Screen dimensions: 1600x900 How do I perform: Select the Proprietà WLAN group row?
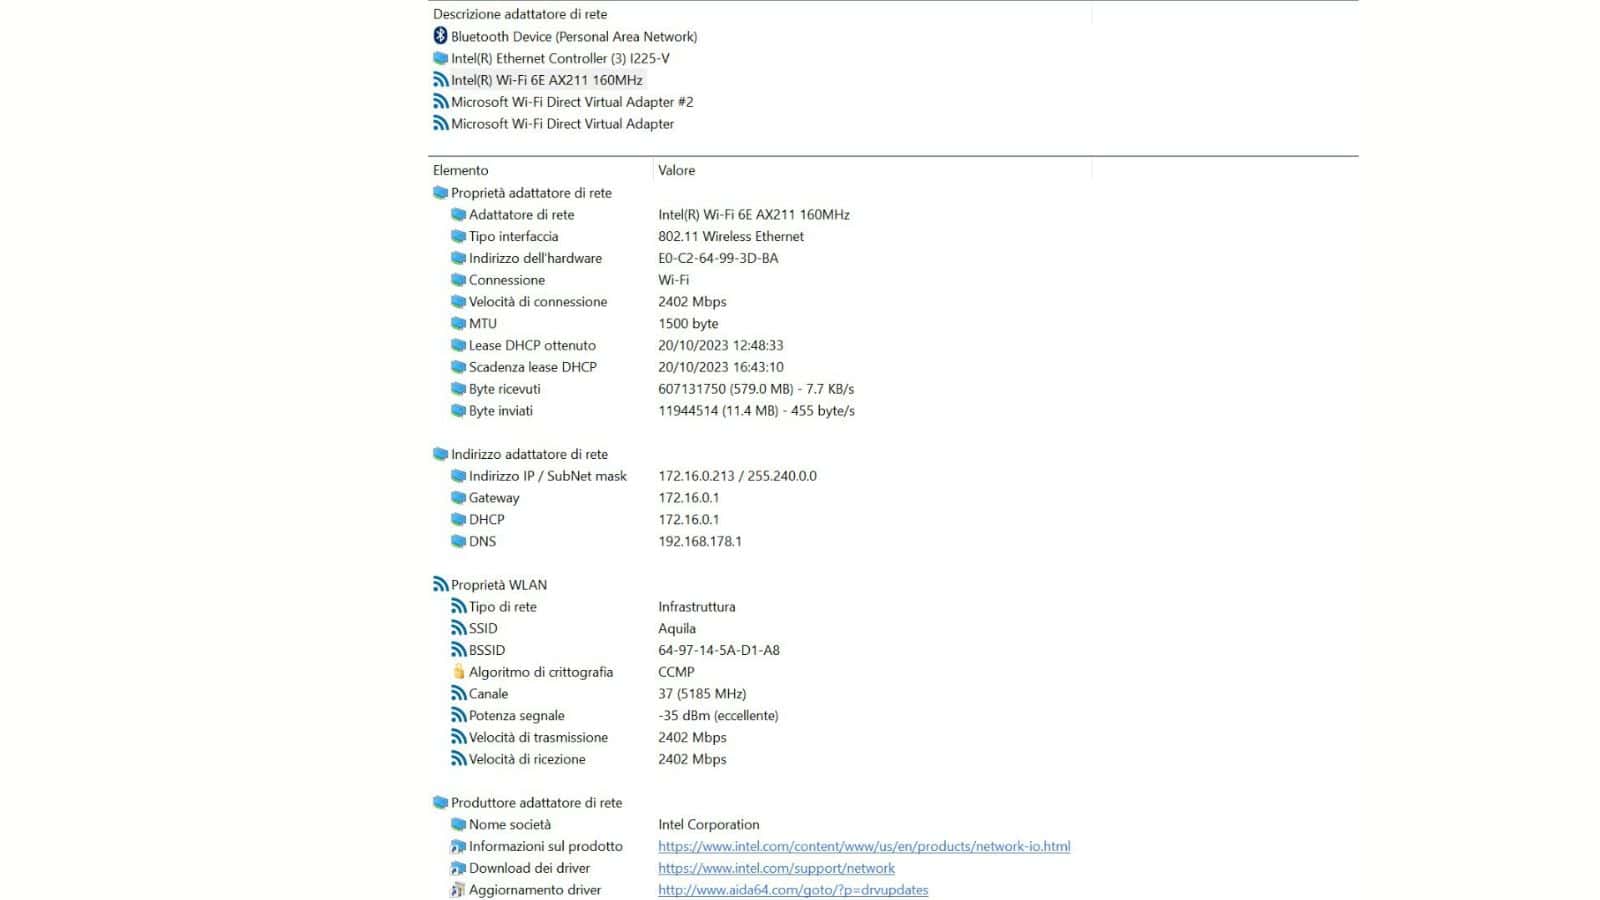pos(490,585)
